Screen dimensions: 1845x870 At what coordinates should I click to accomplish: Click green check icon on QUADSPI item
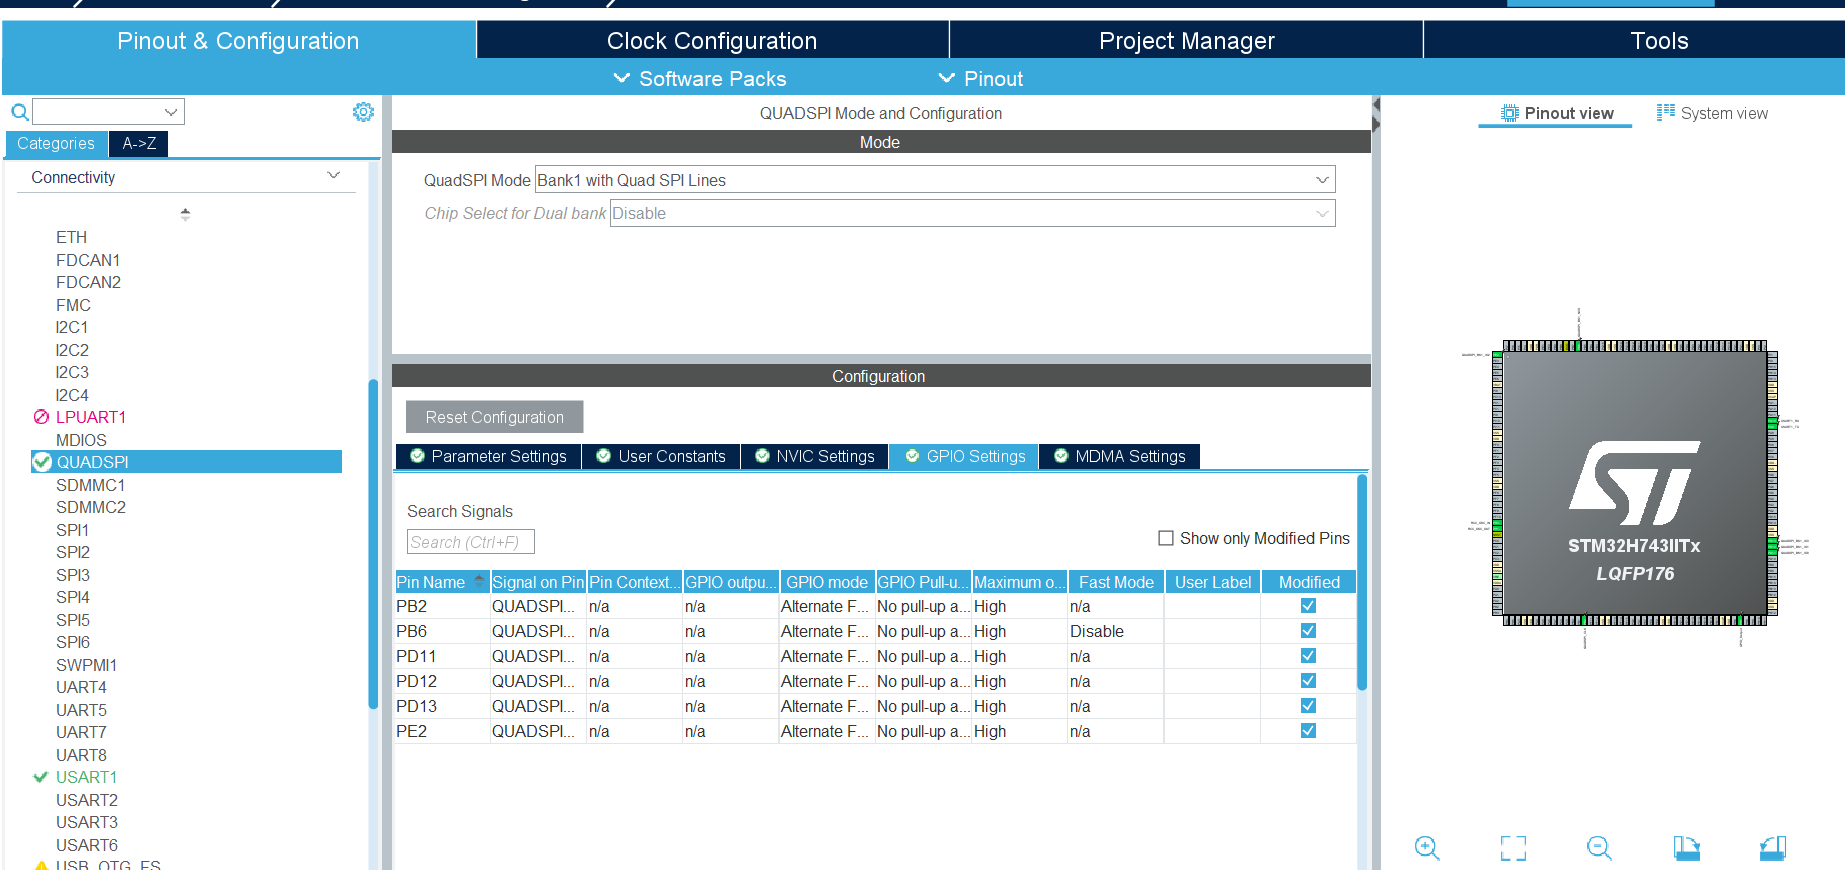point(42,461)
